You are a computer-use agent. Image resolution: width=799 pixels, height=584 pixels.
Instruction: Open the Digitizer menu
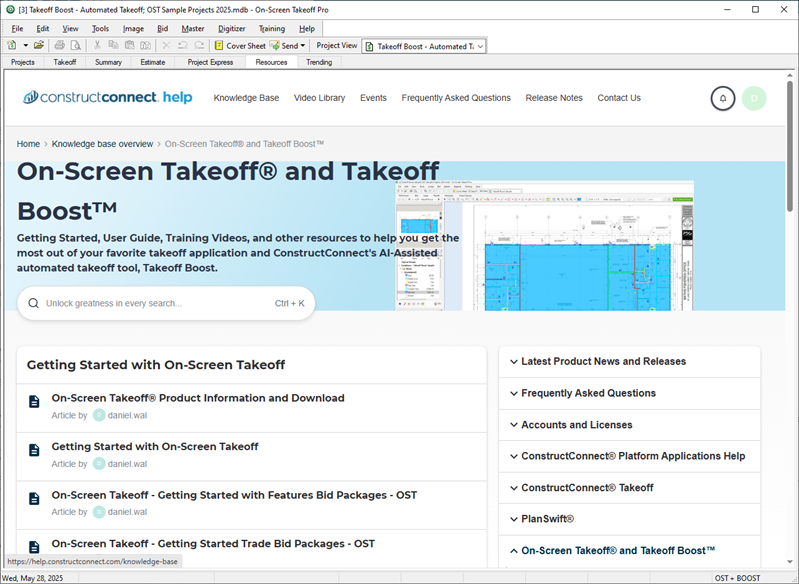click(x=231, y=29)
